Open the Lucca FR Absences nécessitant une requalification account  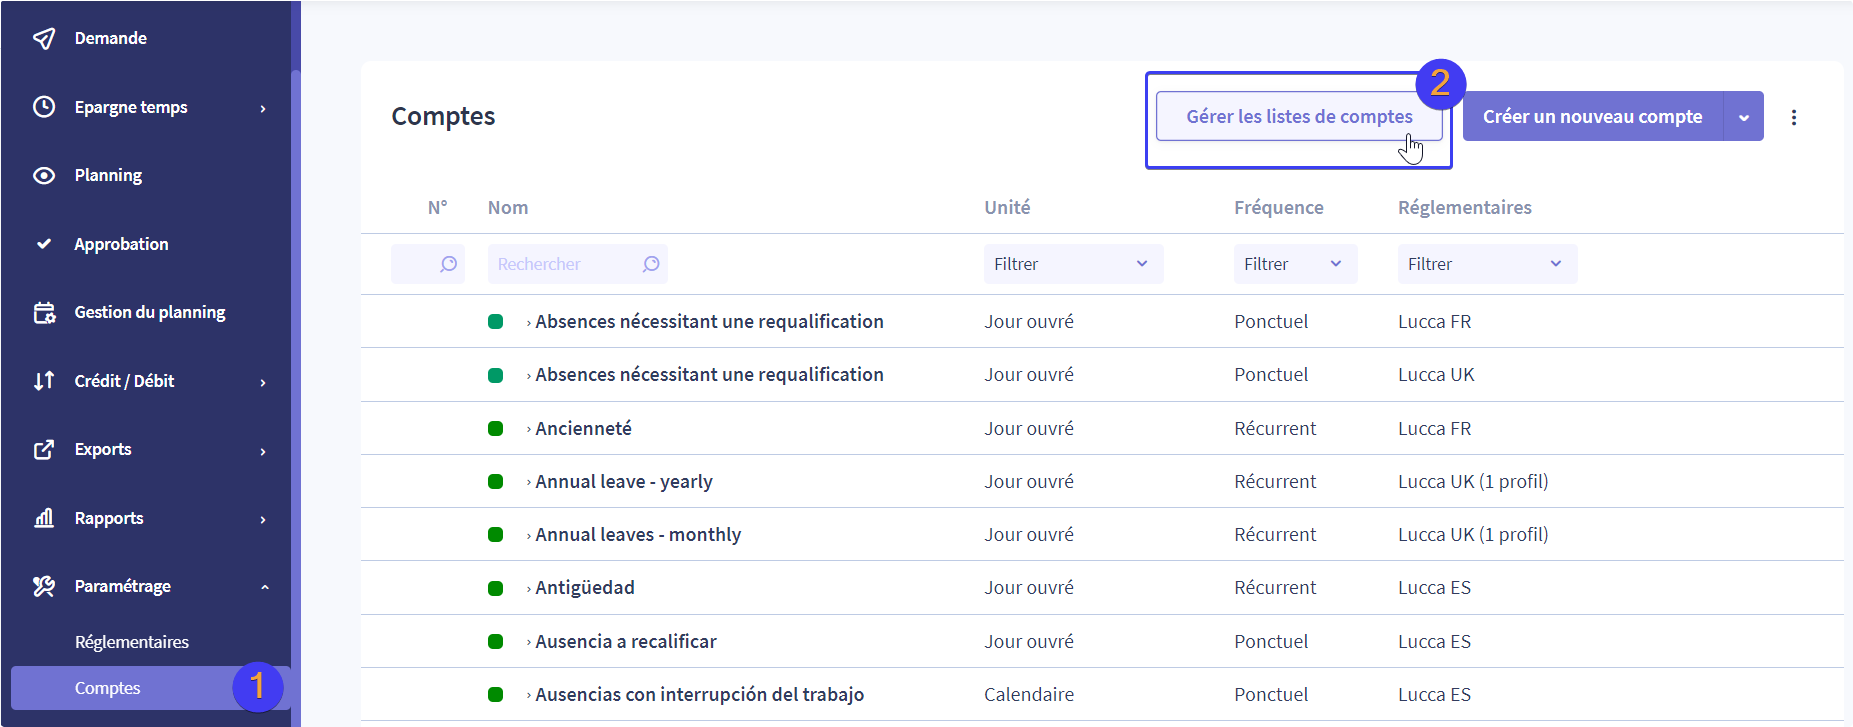(709, 321)
